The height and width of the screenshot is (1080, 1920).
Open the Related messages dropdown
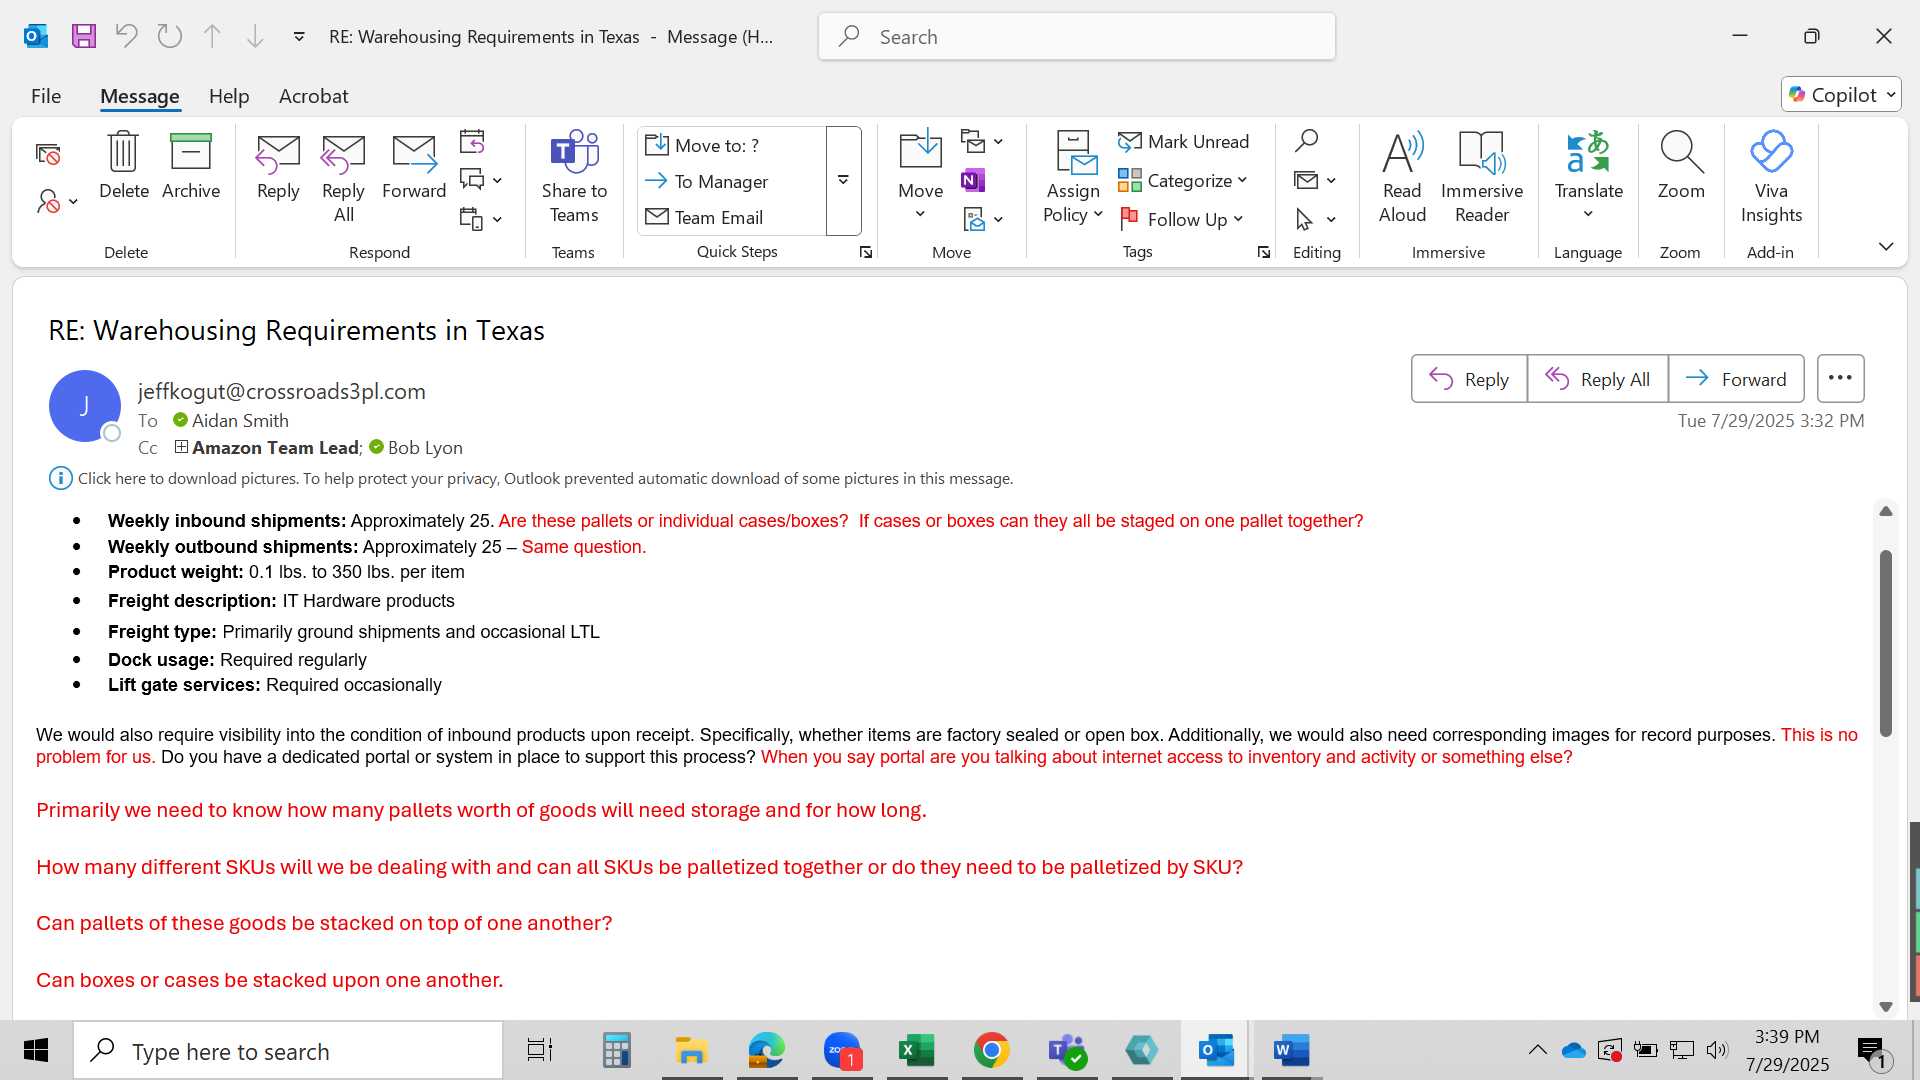click(1315, 180)
